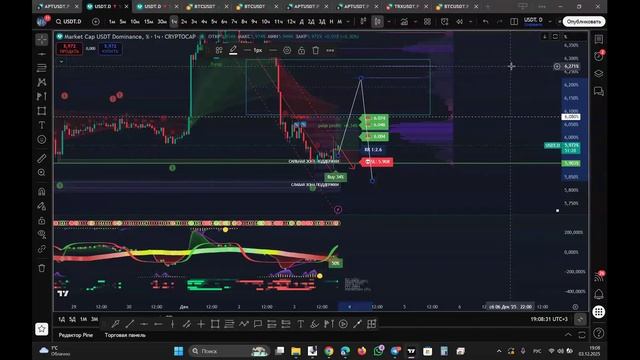Select the crosshair cursor tool in left toolbar

point(42,40)
